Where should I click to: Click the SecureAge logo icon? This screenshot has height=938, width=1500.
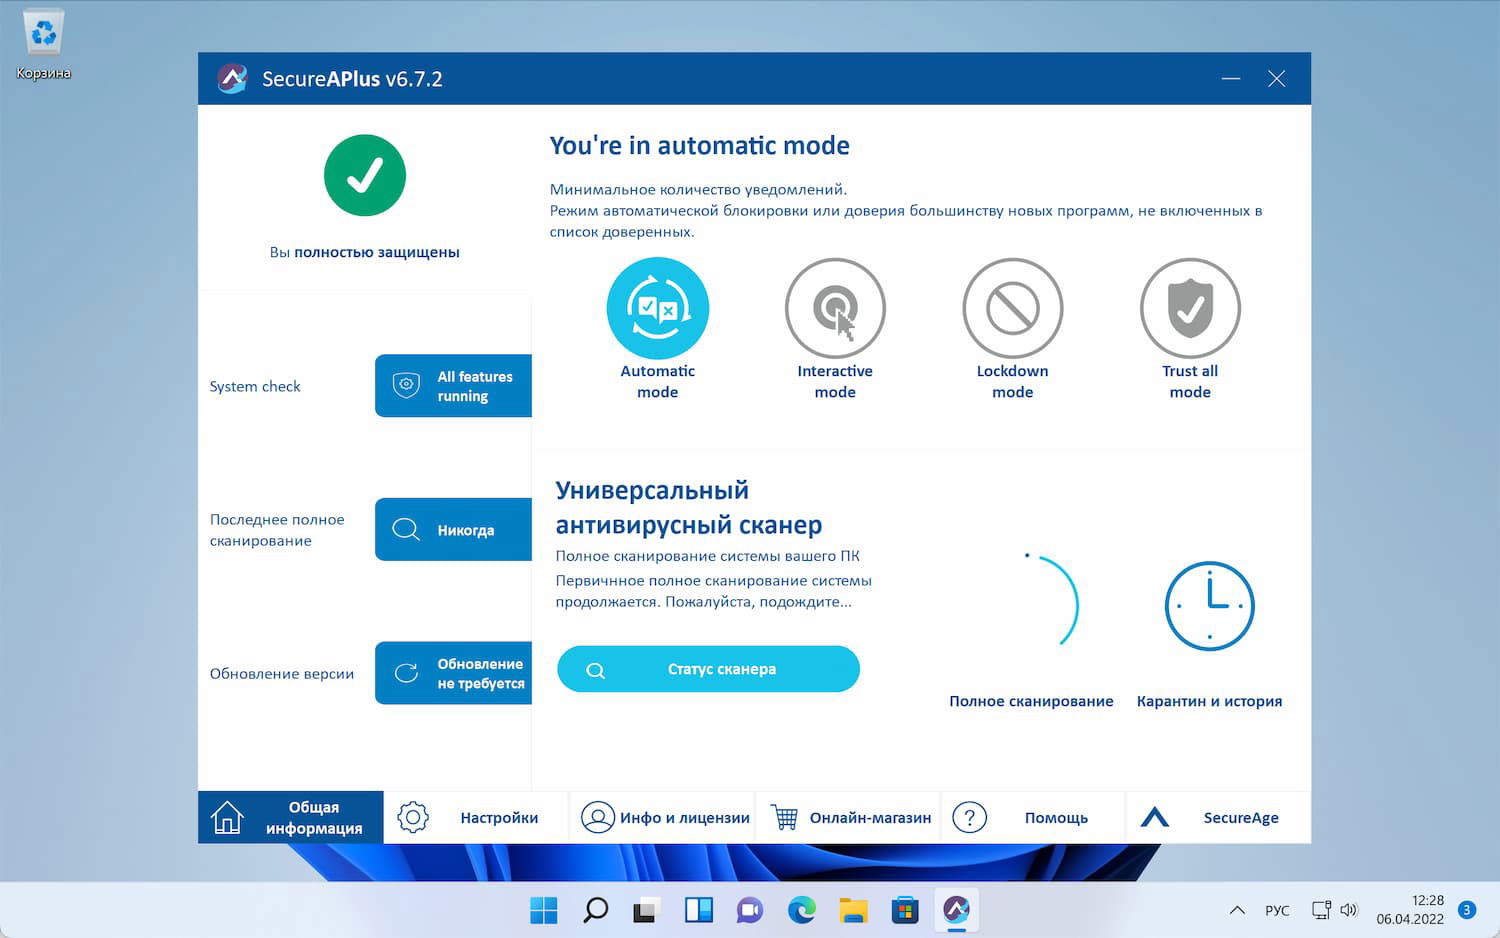(x=1155, y=817)
